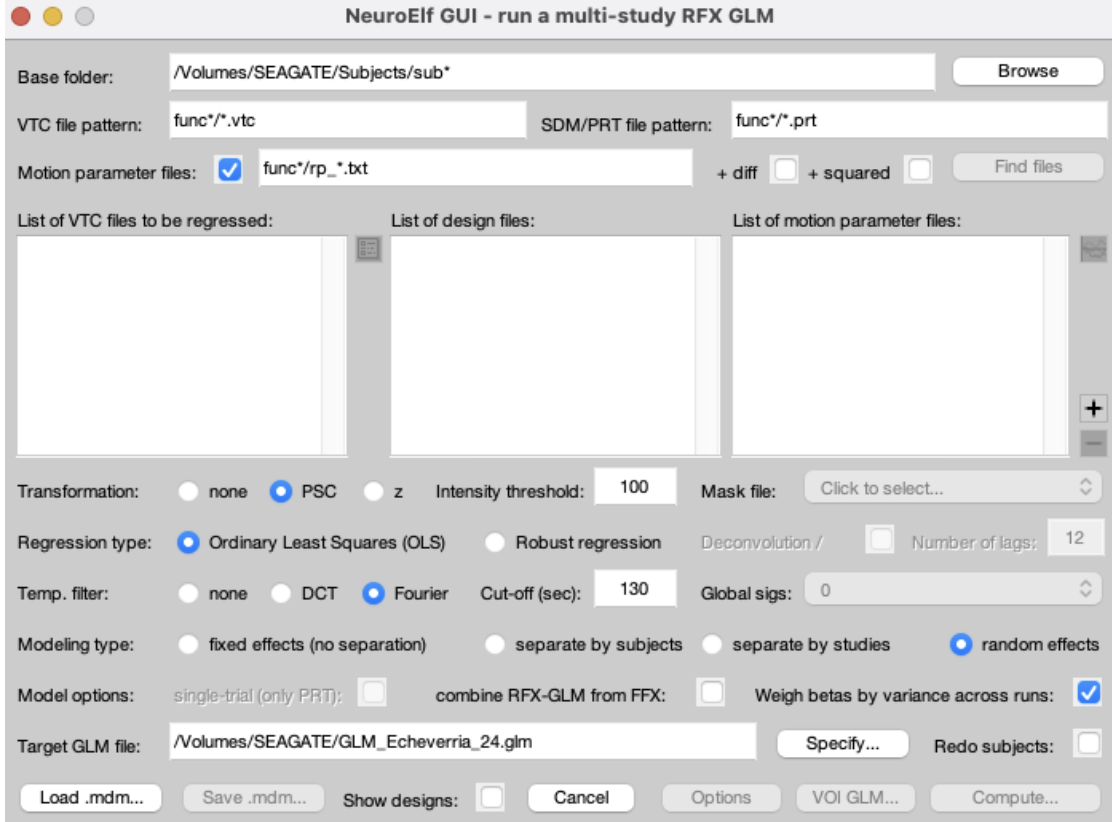Image resolution: width=1112 pixels, height=822 pixels.
Task: Select the z transformation radio button
Action: pos(373,491)
